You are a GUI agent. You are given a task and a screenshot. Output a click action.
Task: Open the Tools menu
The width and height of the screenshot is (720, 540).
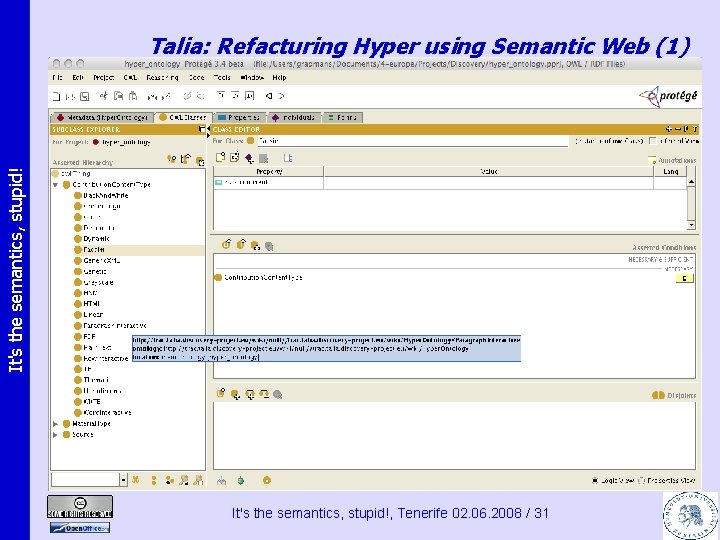point(222,78)
